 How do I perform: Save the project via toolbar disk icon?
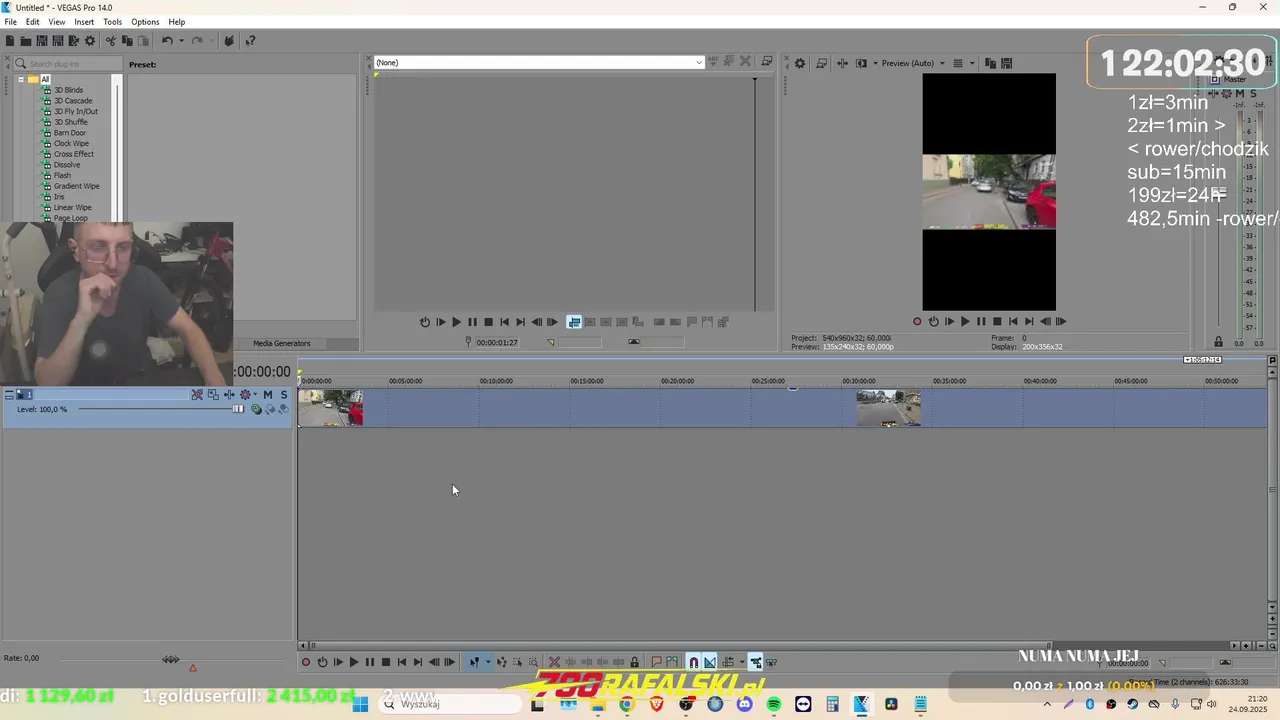coord(42,41)
